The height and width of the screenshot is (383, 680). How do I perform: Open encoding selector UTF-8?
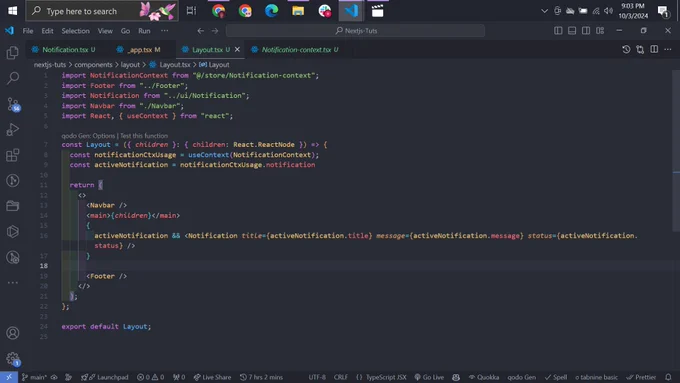pos(317,377)
